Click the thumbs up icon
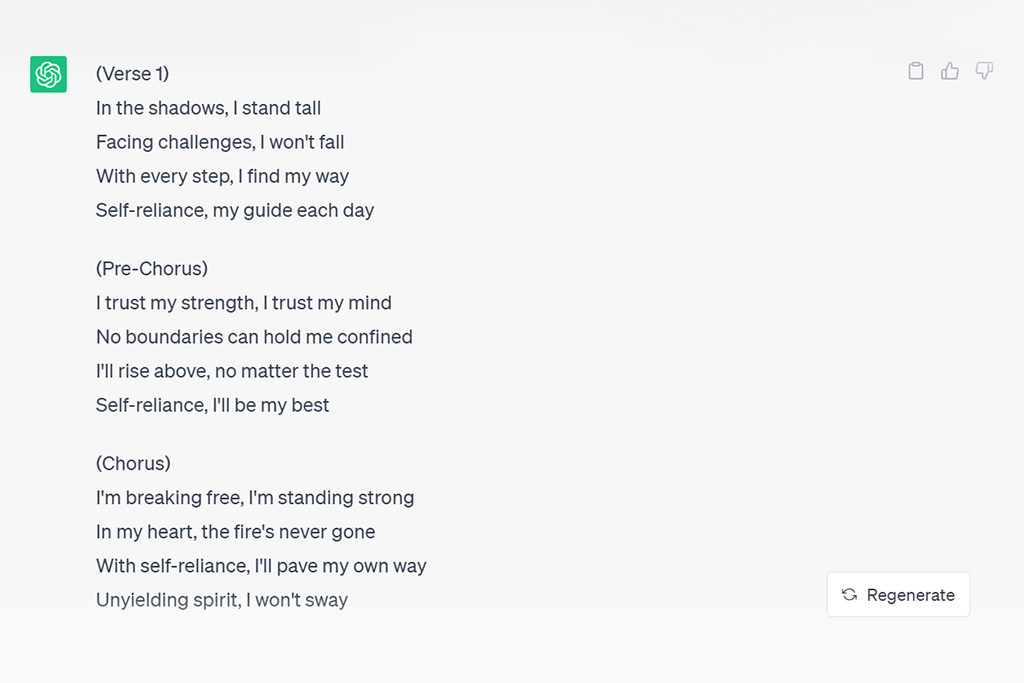Viewport: 1024px width, 683px height. (950, 71)
